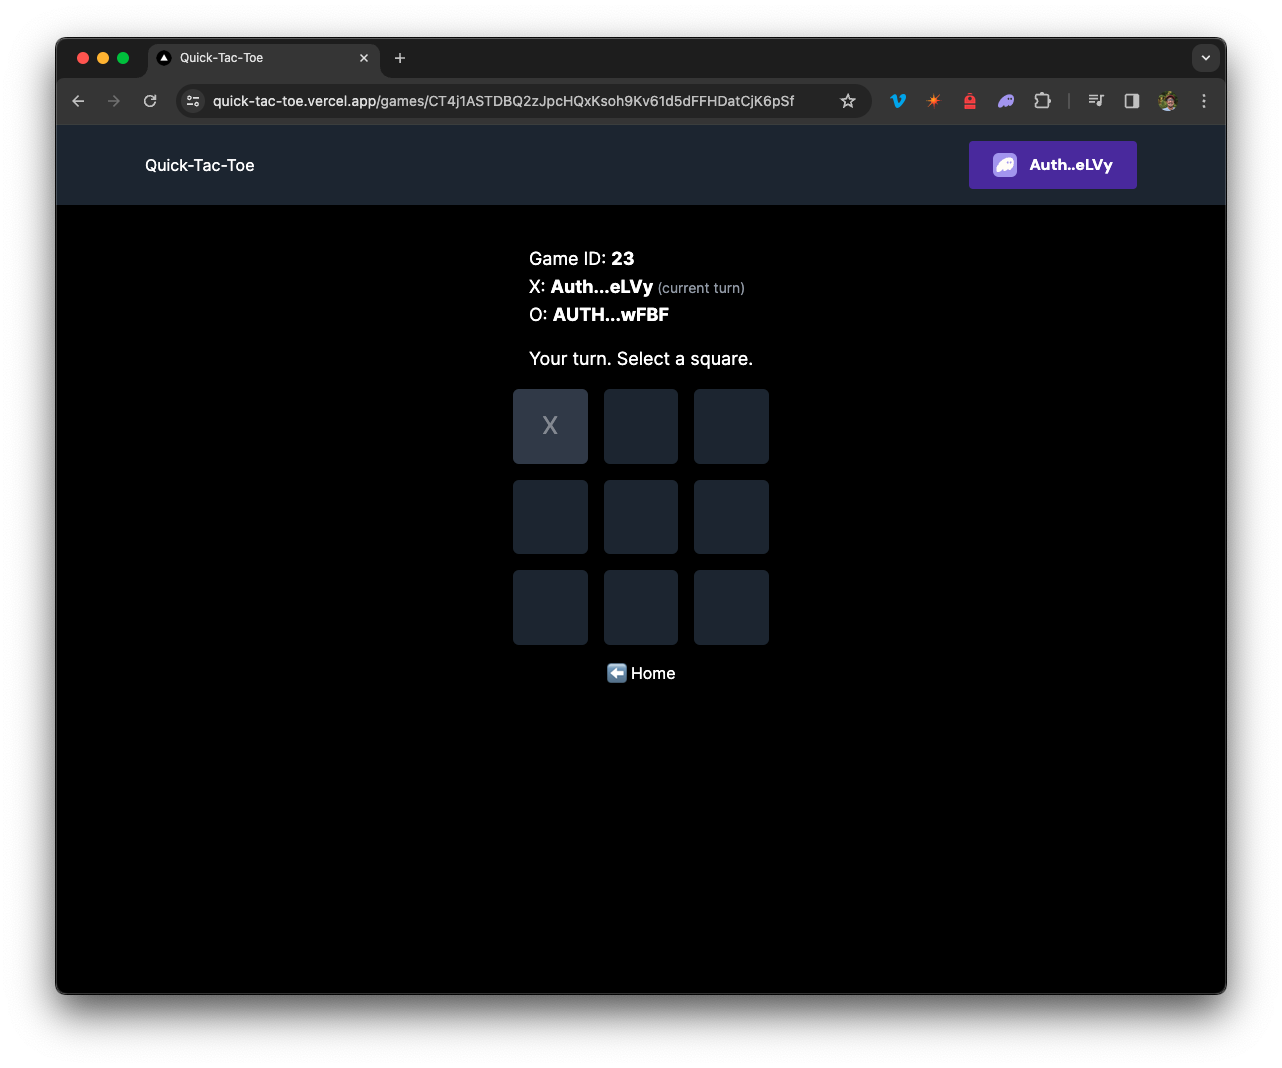Click the orange starburst extension icon
1282x1068 pixels.
click(x=934, y=101)
